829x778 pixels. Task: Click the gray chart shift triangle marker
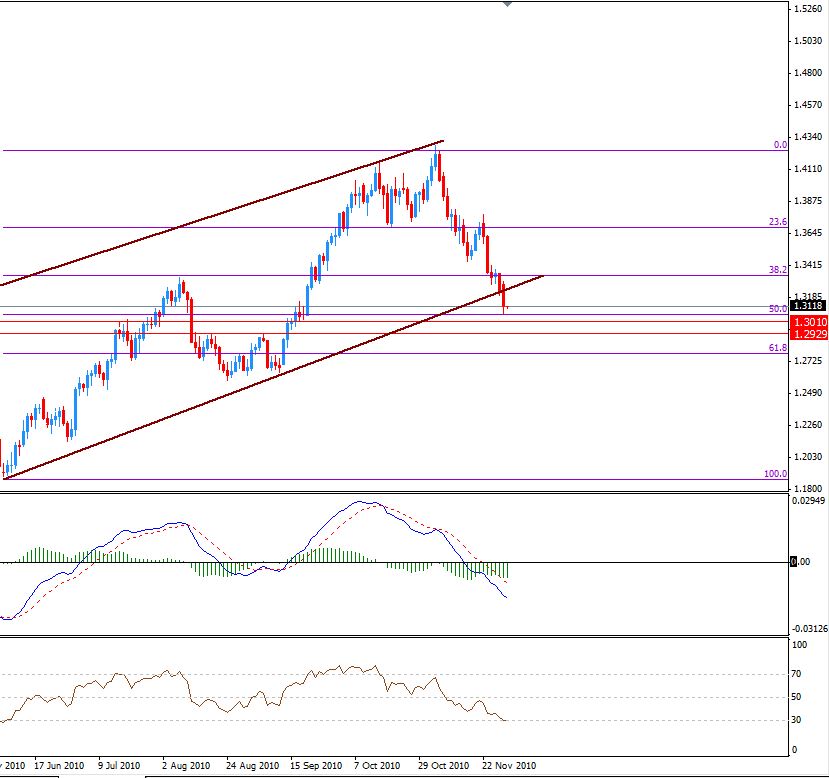click(507, 4)
